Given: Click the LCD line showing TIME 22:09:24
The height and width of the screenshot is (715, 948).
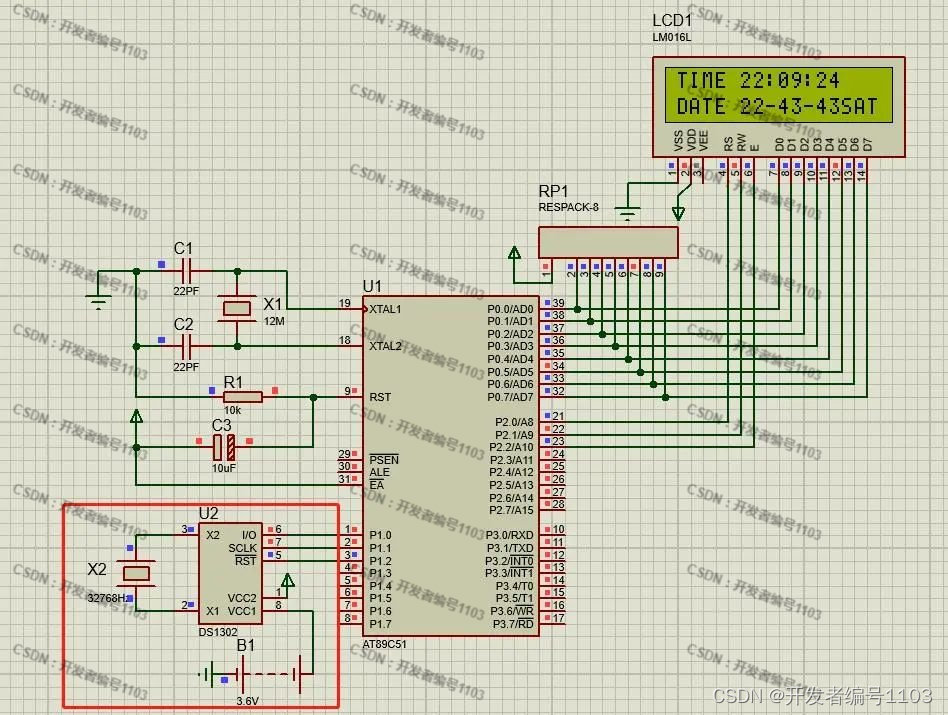Looking at the screenshot, I should [758, 80].
